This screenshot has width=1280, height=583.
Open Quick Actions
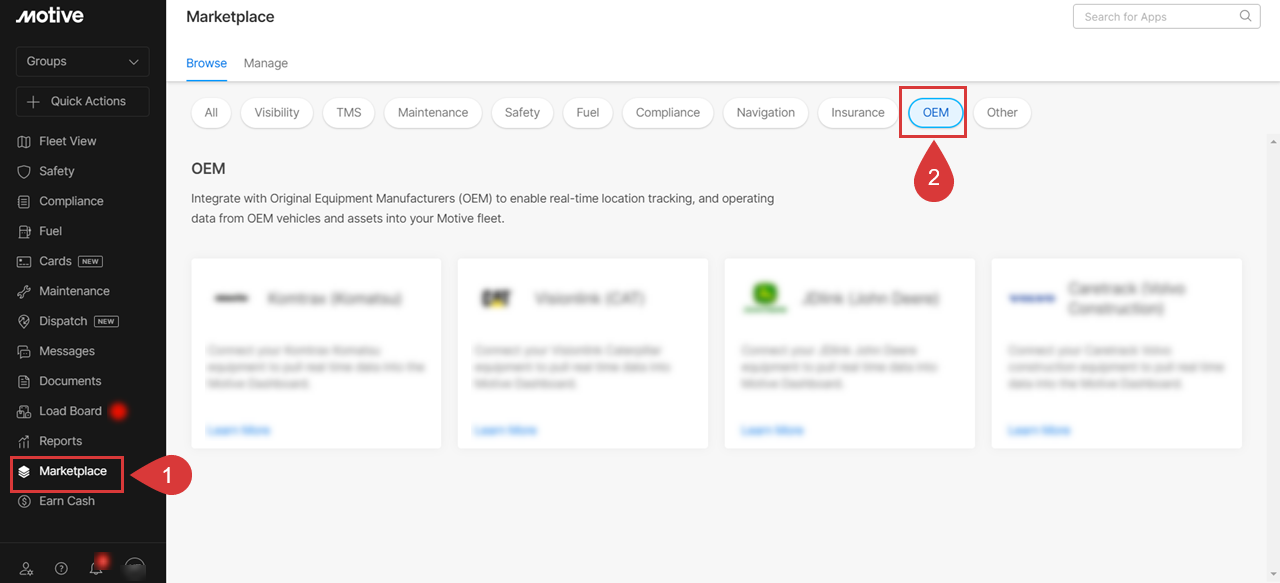(83, 101)
